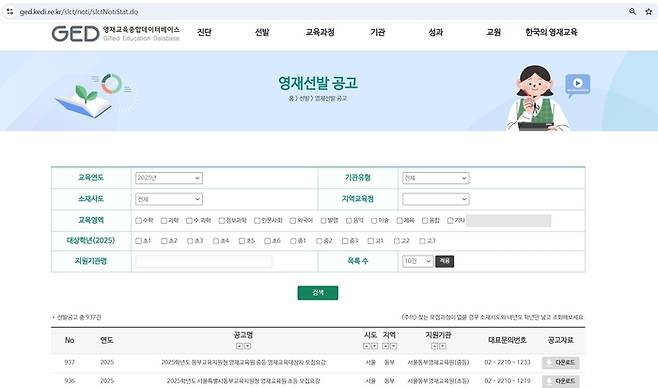Tick the 중1 target grade checkbox
658x388 pixels.
point(293,241)
